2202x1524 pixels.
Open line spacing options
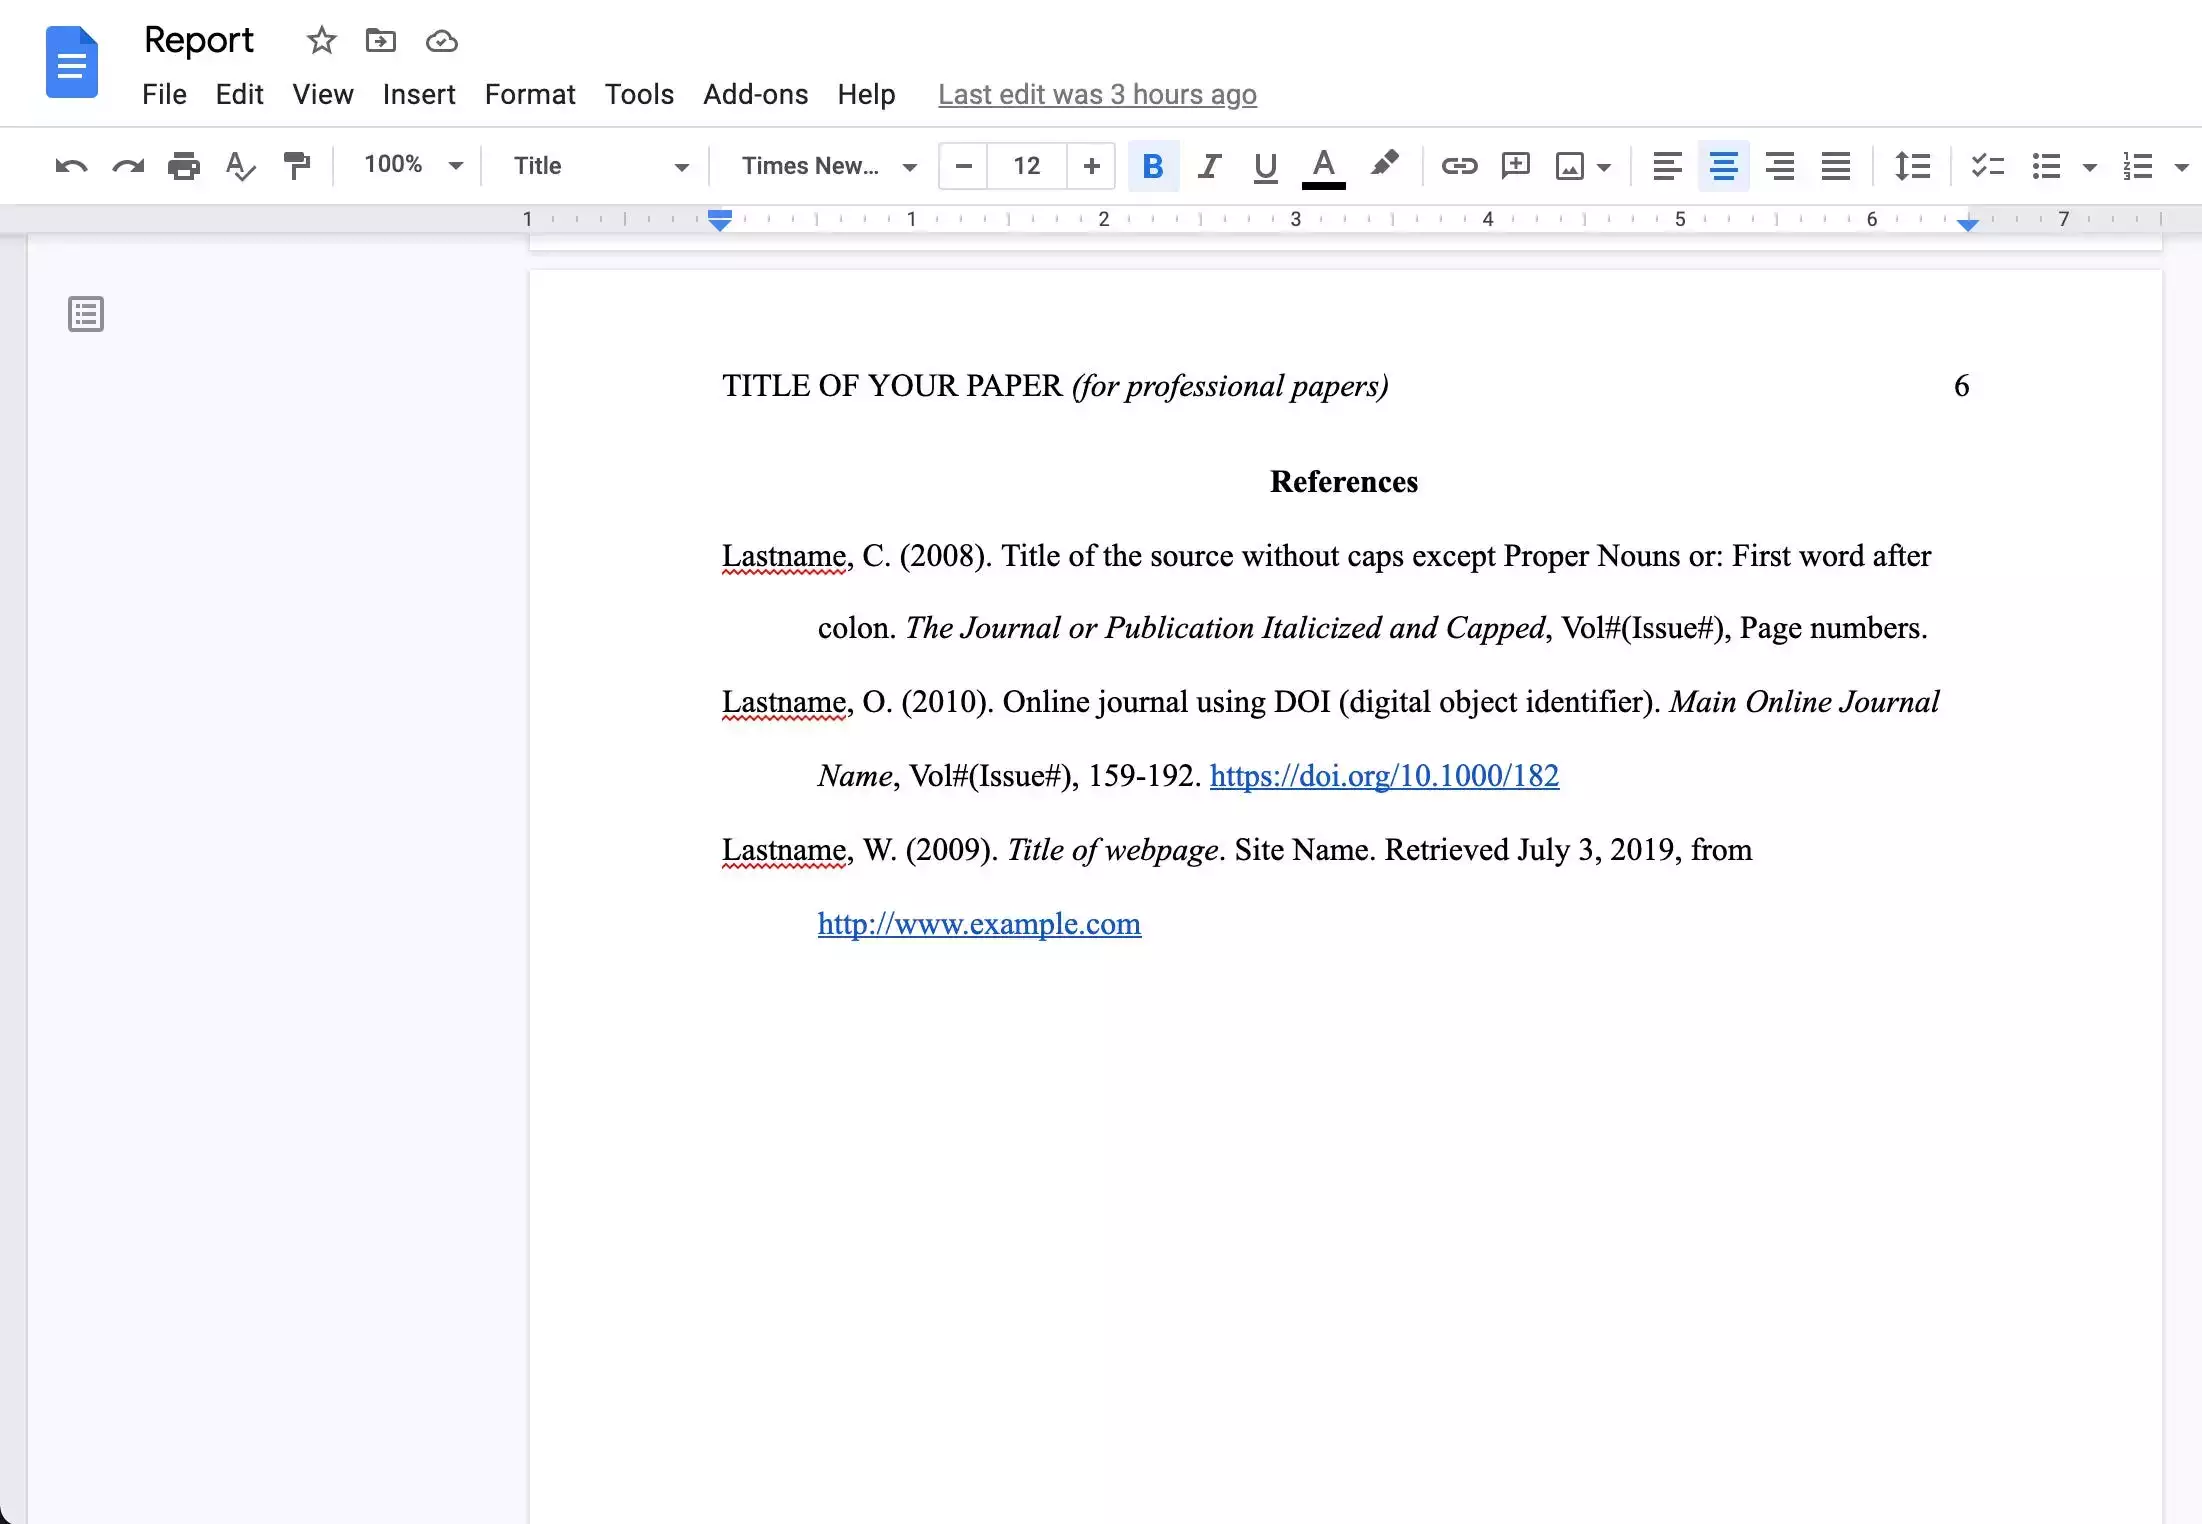1912,166
